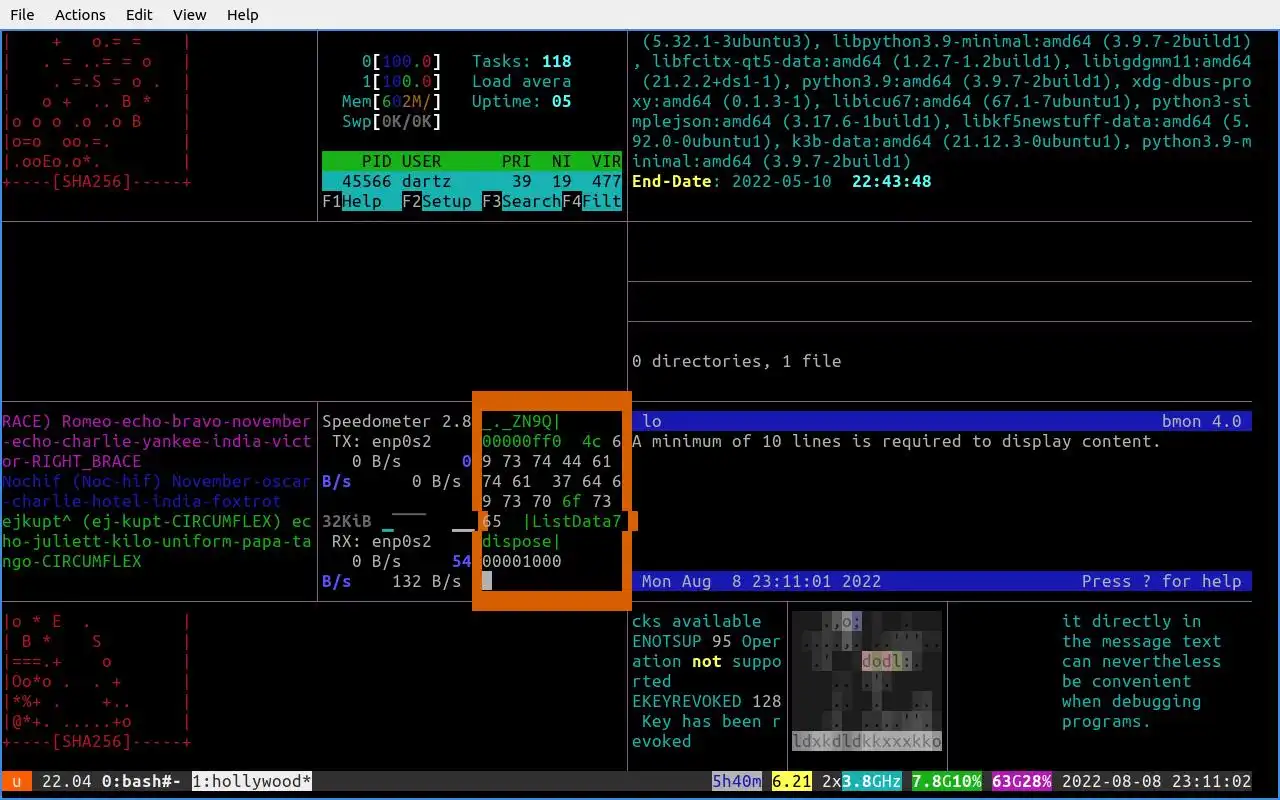
Task: Click the 00001000 hex offset
Action: click(x=522, y=561)
